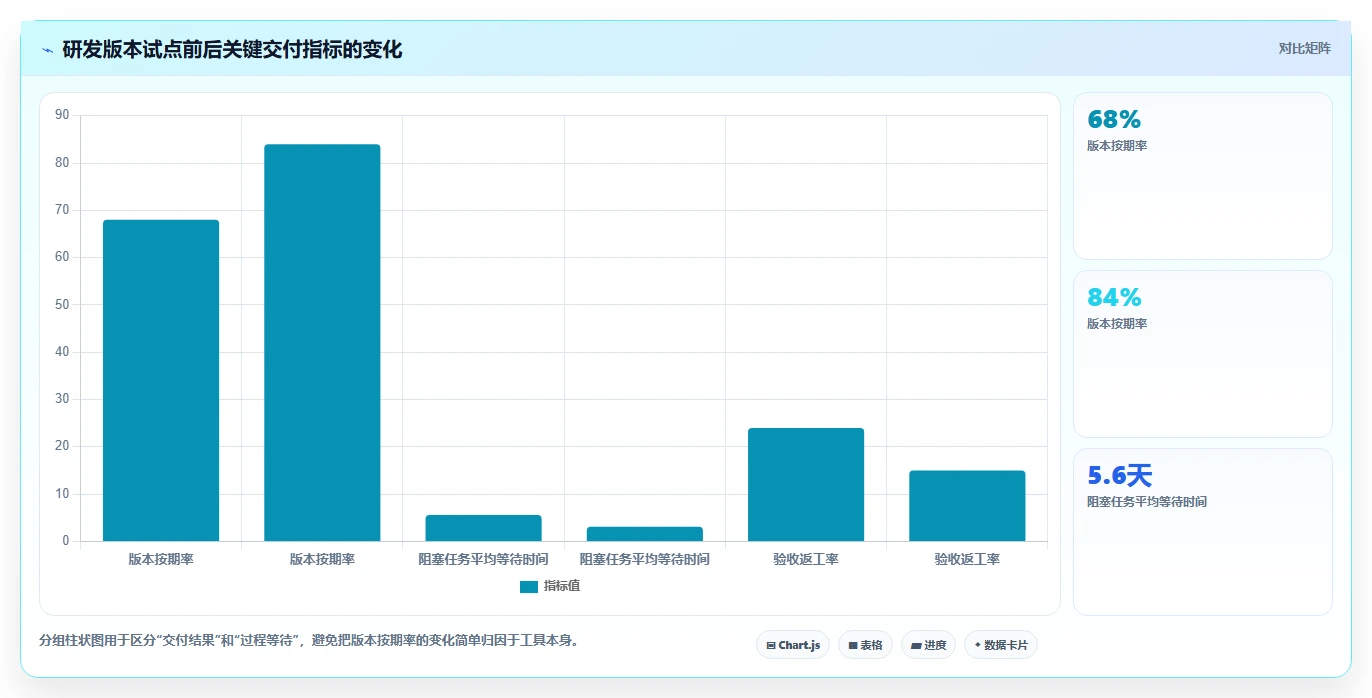Open the 68% data card value
The width and height of the screenshot is (1372, 698).
click(1114, 120)
